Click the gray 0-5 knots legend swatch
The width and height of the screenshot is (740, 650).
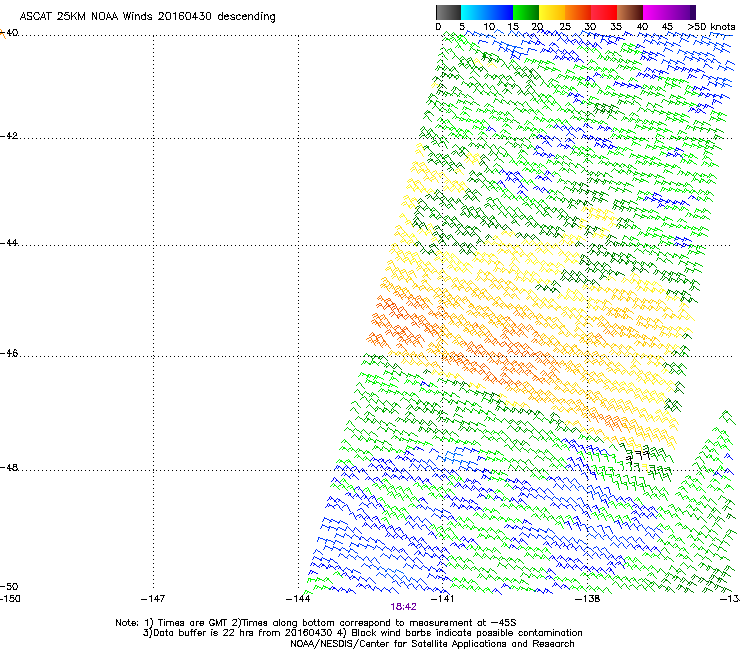point(448,12)
